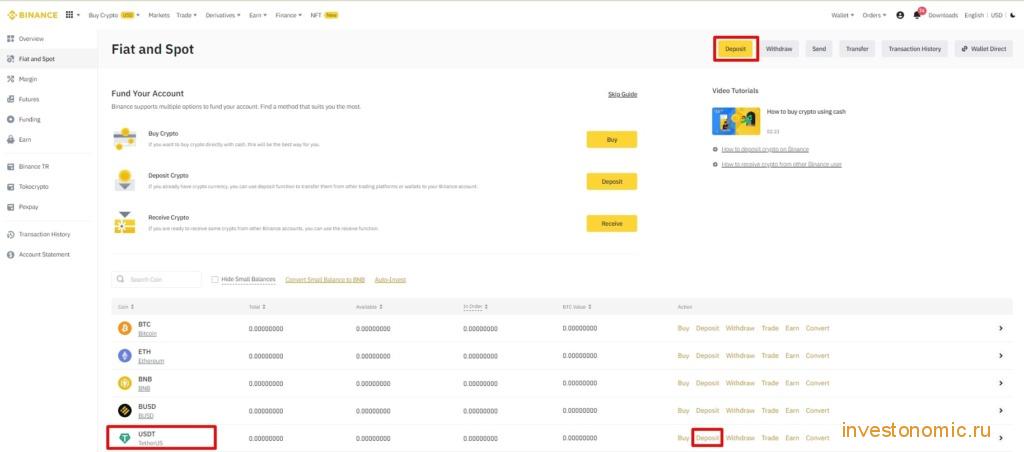Sort by Coin column header
This screenshot has height=452, width=1024.
click(x=126, y=306)
